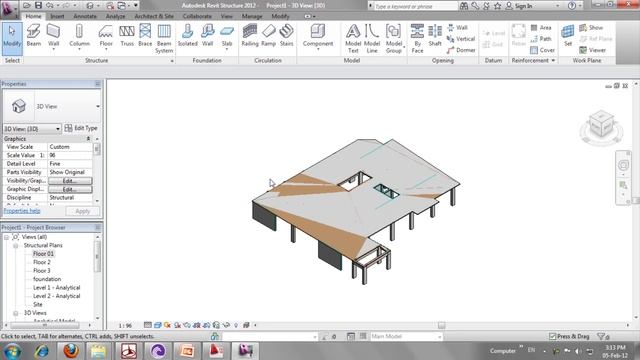The width and height of the screenshot is (640, 360).
Task: Select the Ramp tool
Action: (x=269, y=36)
